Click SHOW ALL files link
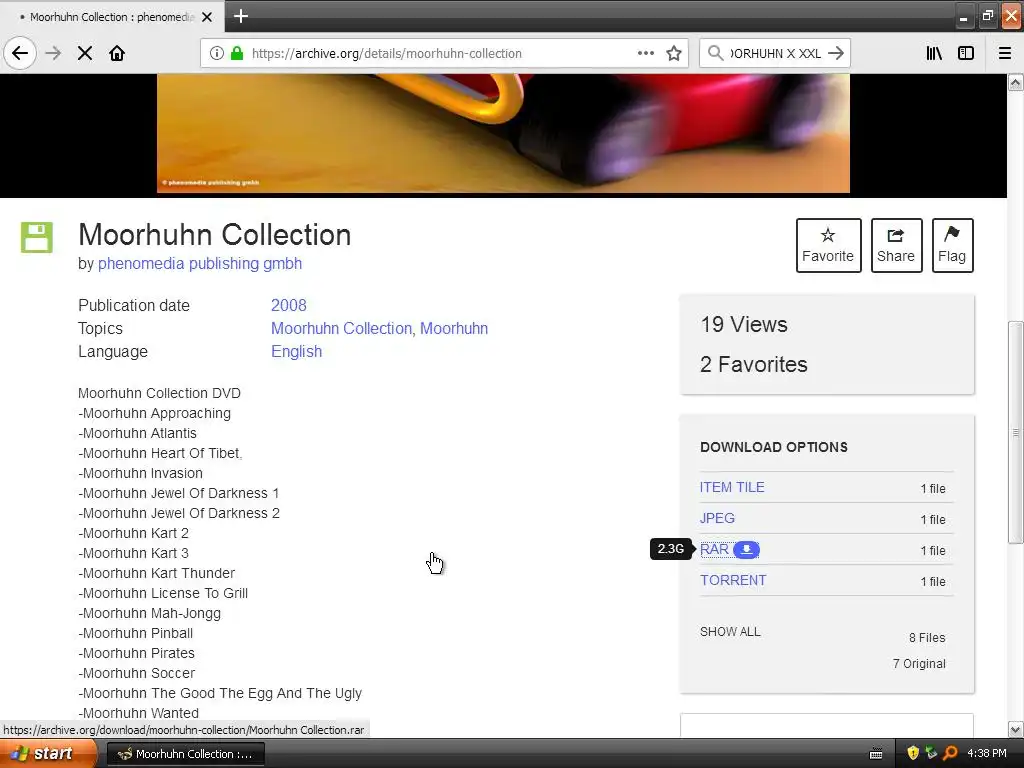 (730, 632)
